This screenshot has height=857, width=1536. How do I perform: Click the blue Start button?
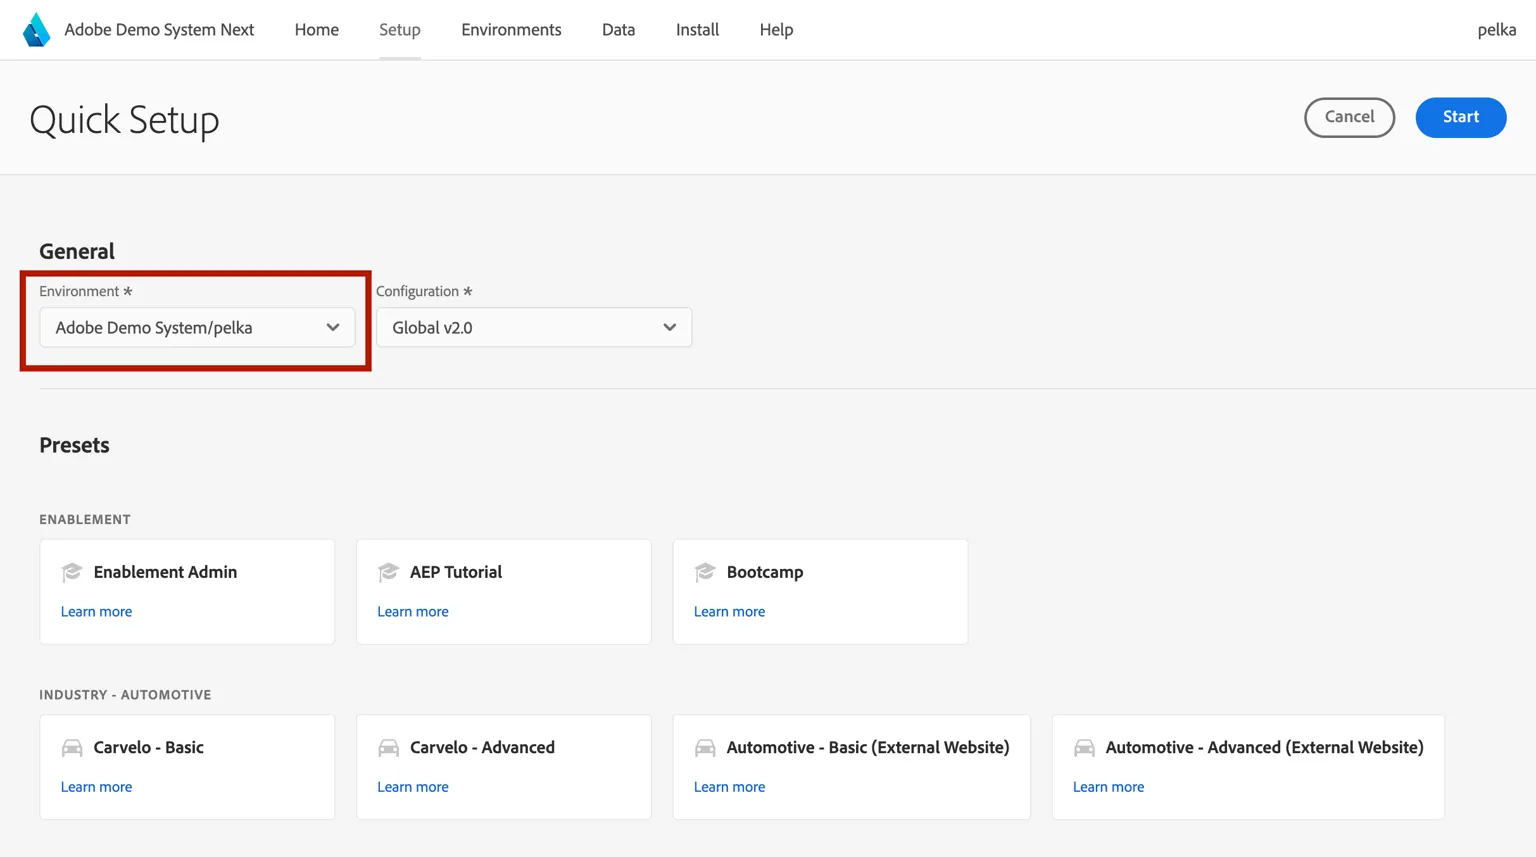[x=1460, y=117]
